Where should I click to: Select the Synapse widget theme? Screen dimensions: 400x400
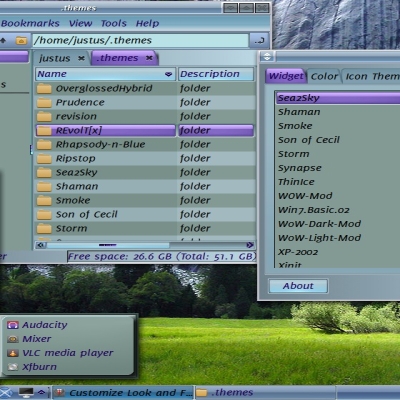(x=338, y=168)
